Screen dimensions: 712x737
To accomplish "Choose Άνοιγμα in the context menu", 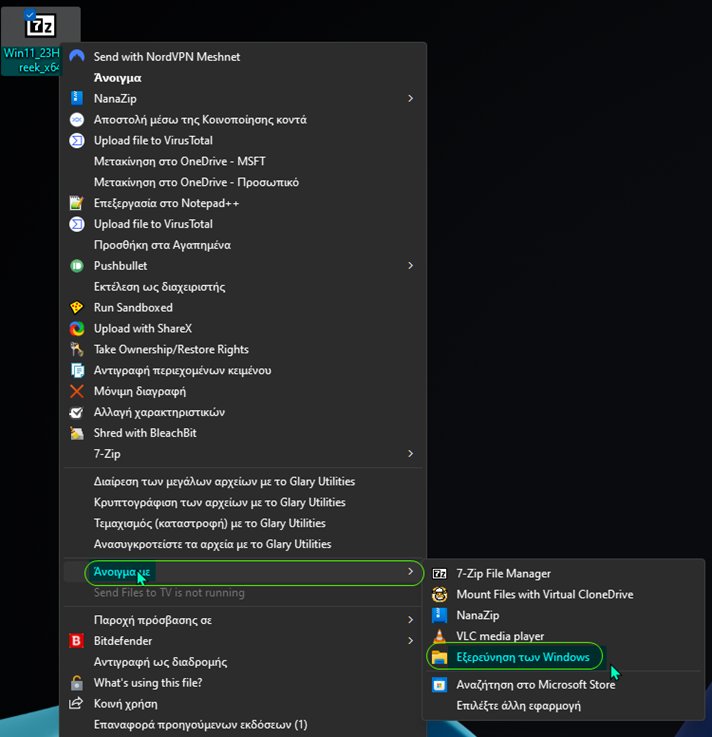I will point(117,78).
